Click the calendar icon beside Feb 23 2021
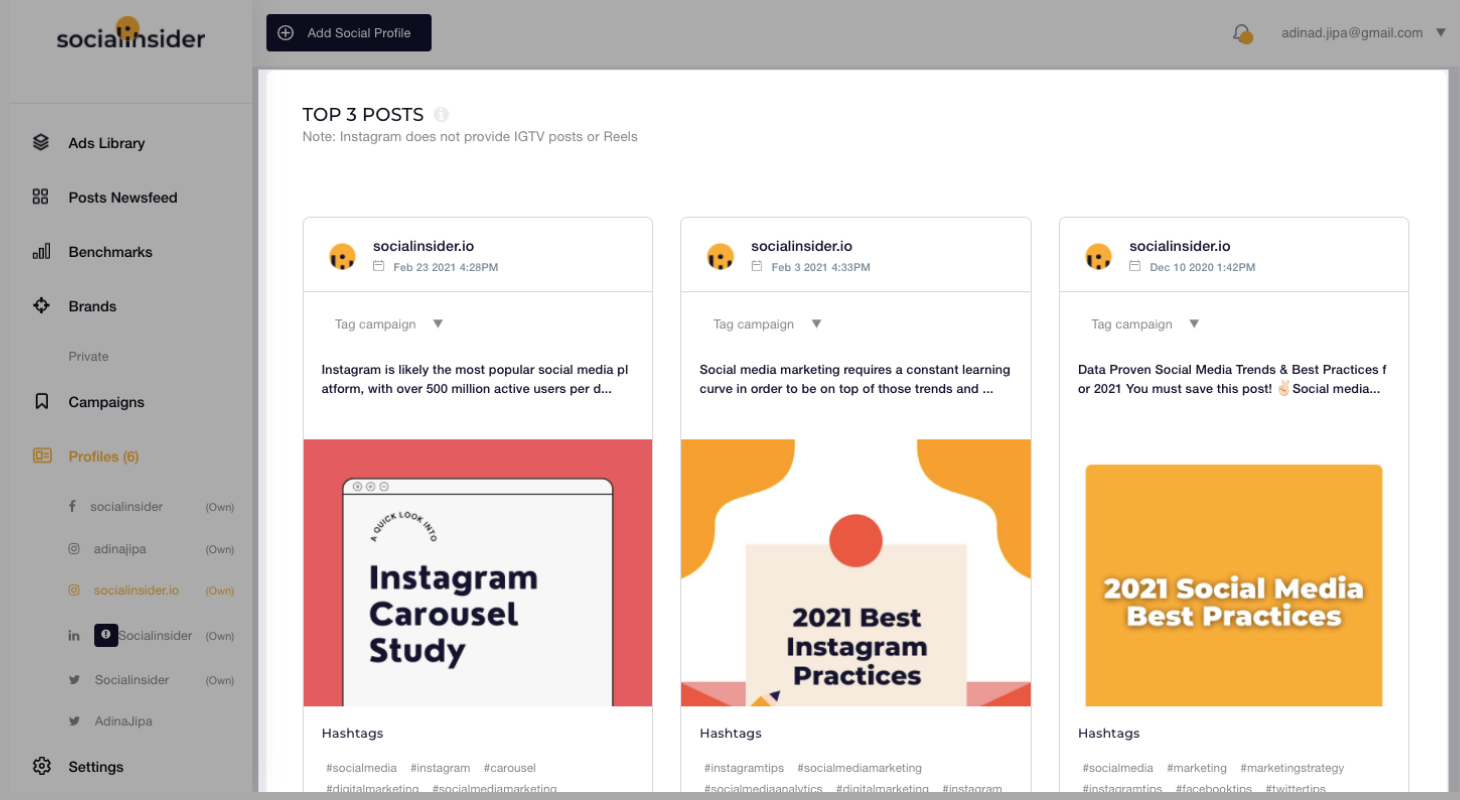Screen dimensions: 1460x800 [x=378, y=267]
